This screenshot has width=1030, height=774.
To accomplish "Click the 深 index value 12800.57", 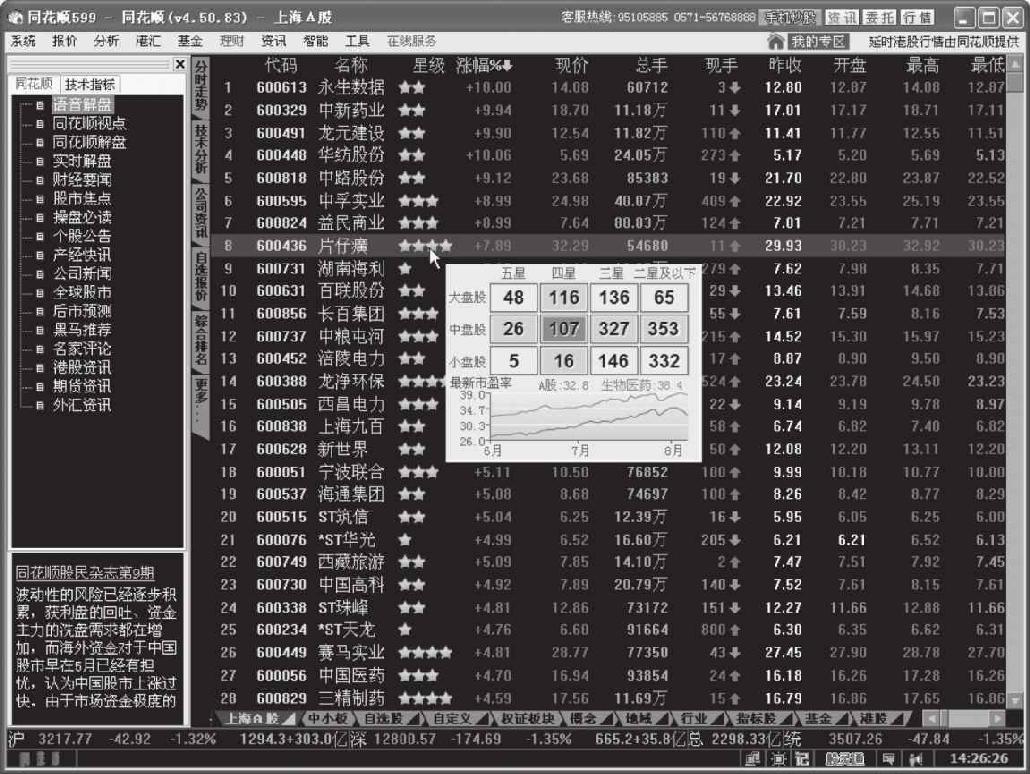I will [x=405, y=739].
